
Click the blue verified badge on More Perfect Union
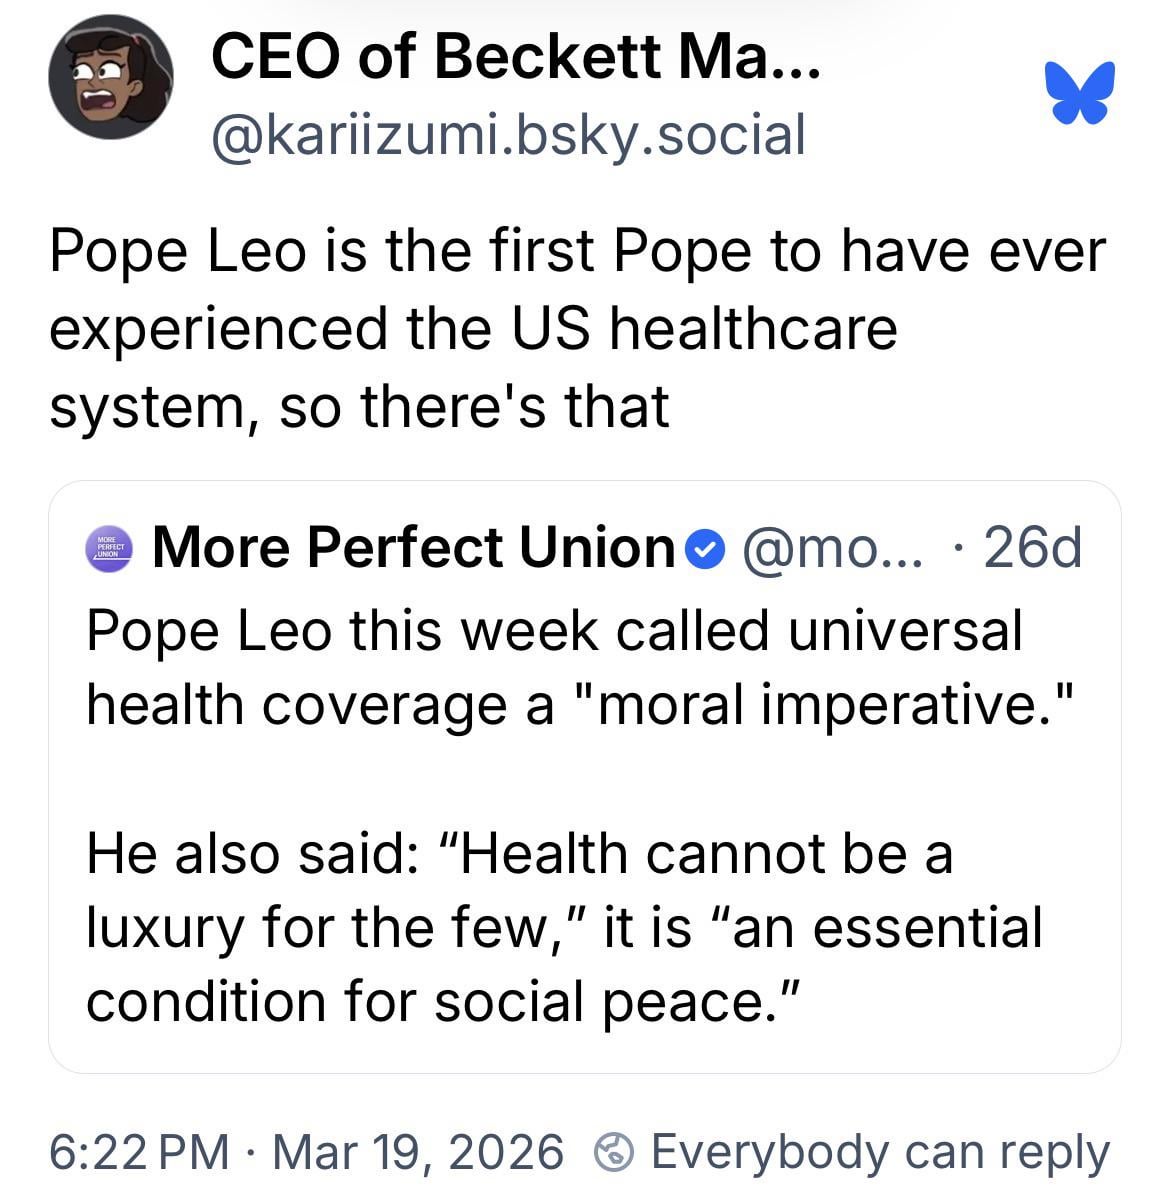pos(709,549)
